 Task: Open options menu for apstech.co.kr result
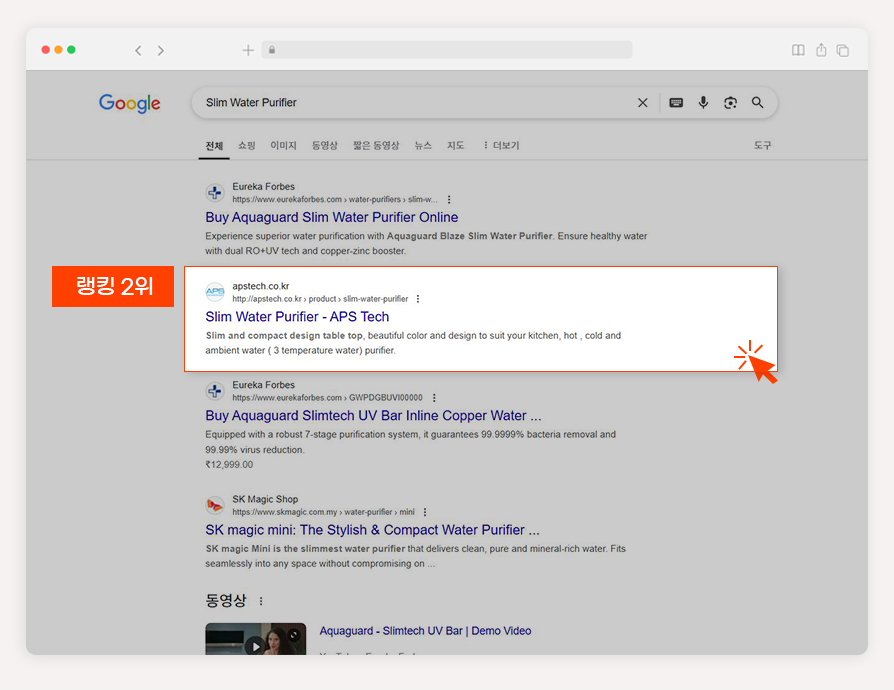(x=418, y=299)
